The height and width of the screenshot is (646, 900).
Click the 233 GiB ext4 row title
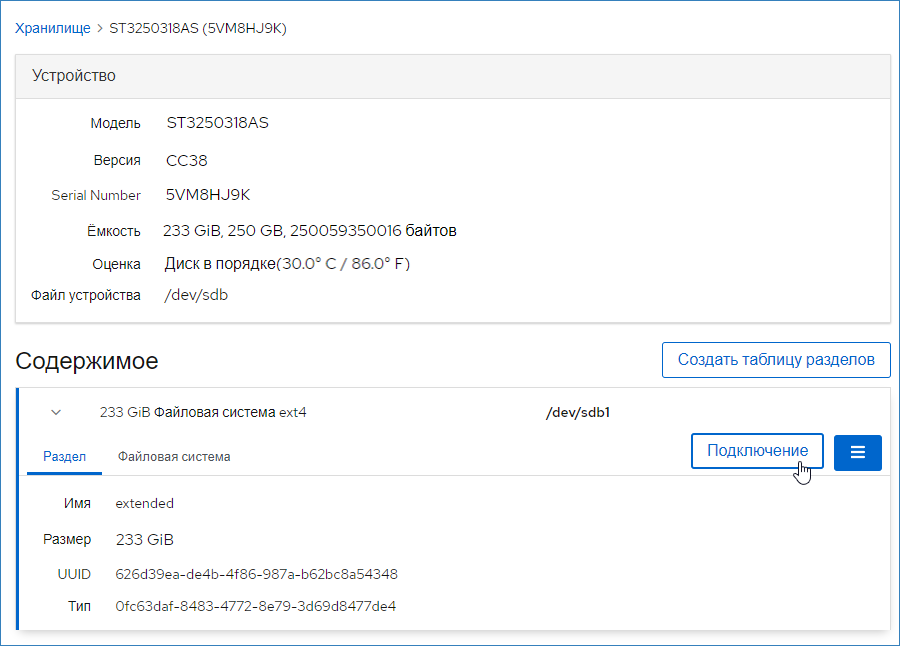tap(203, 412)
